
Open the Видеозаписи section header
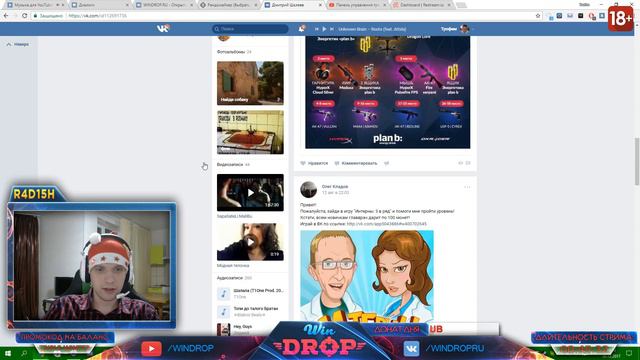click(233, 164)
